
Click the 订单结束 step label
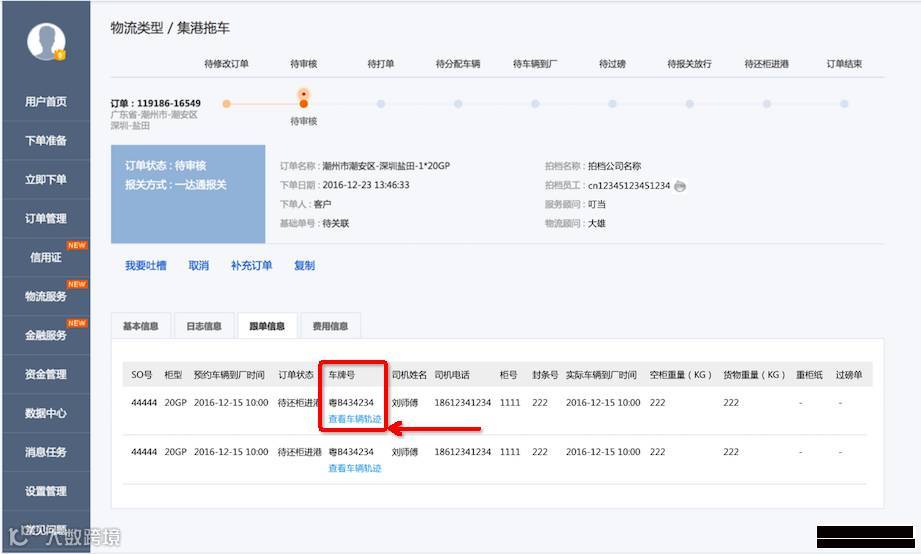[x=844, y=64]
